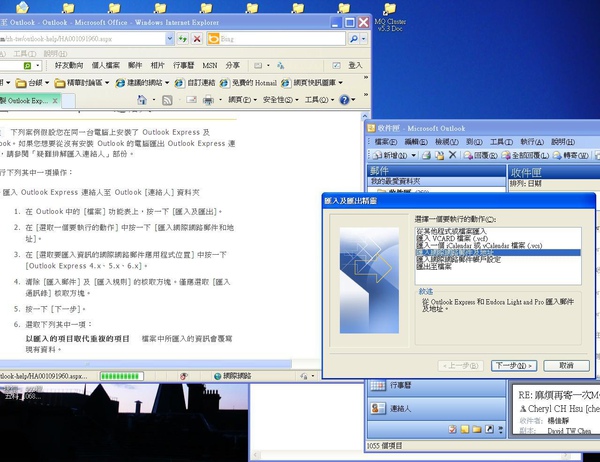
Task: Click the green search icon in the MSN toolbar
Action: pyautogui.click(x=28, y=65)
